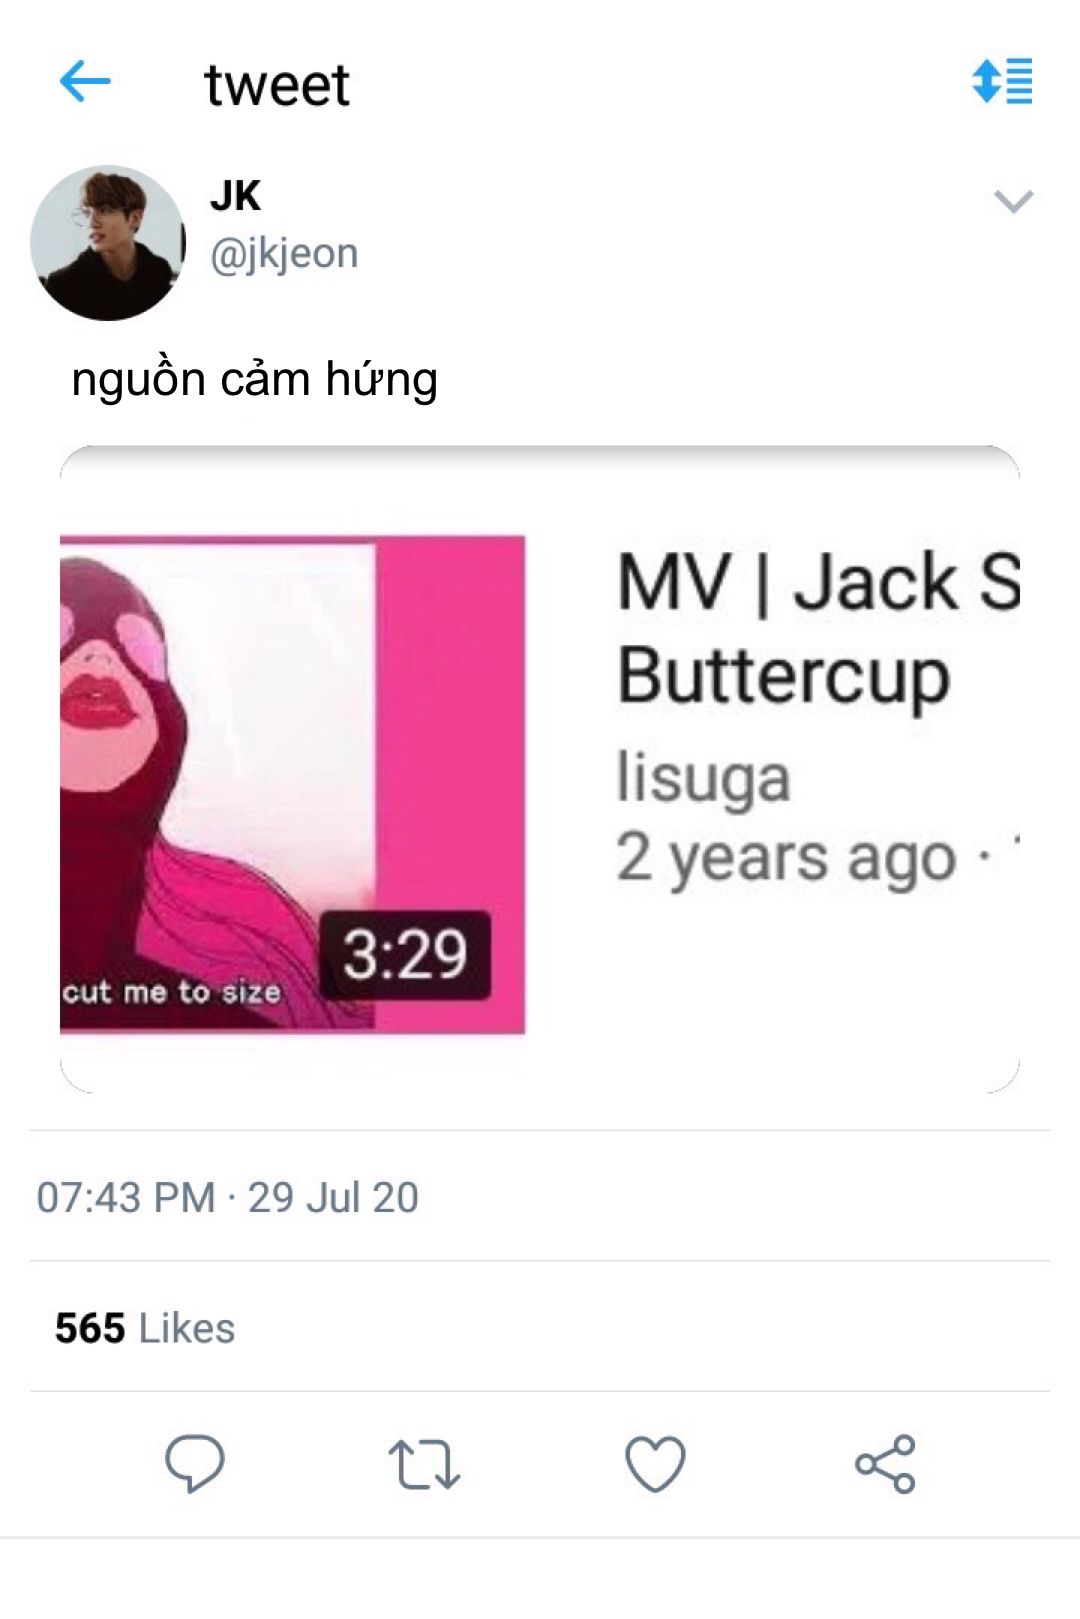Expand the tweet options chevron

point(1013,202)
